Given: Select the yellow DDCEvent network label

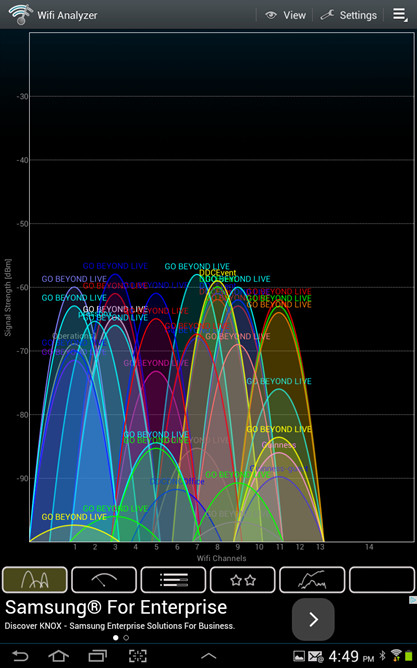Looking at the screenshot, I should coord(218,273).
